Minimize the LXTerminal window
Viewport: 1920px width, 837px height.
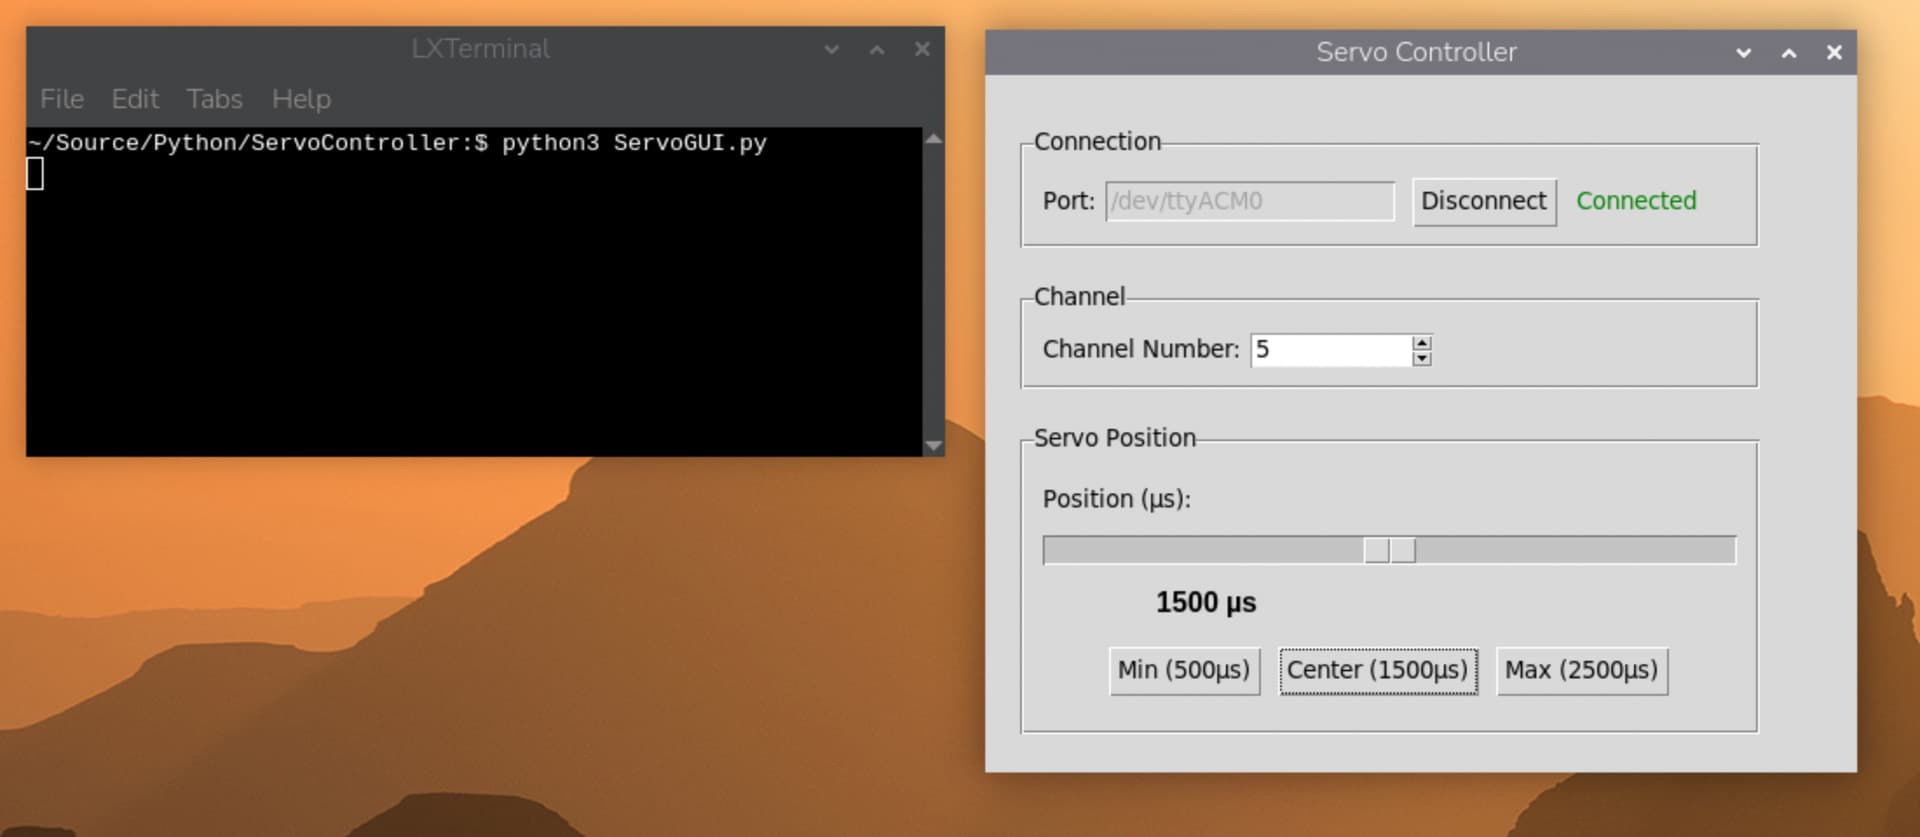(831, 49)
